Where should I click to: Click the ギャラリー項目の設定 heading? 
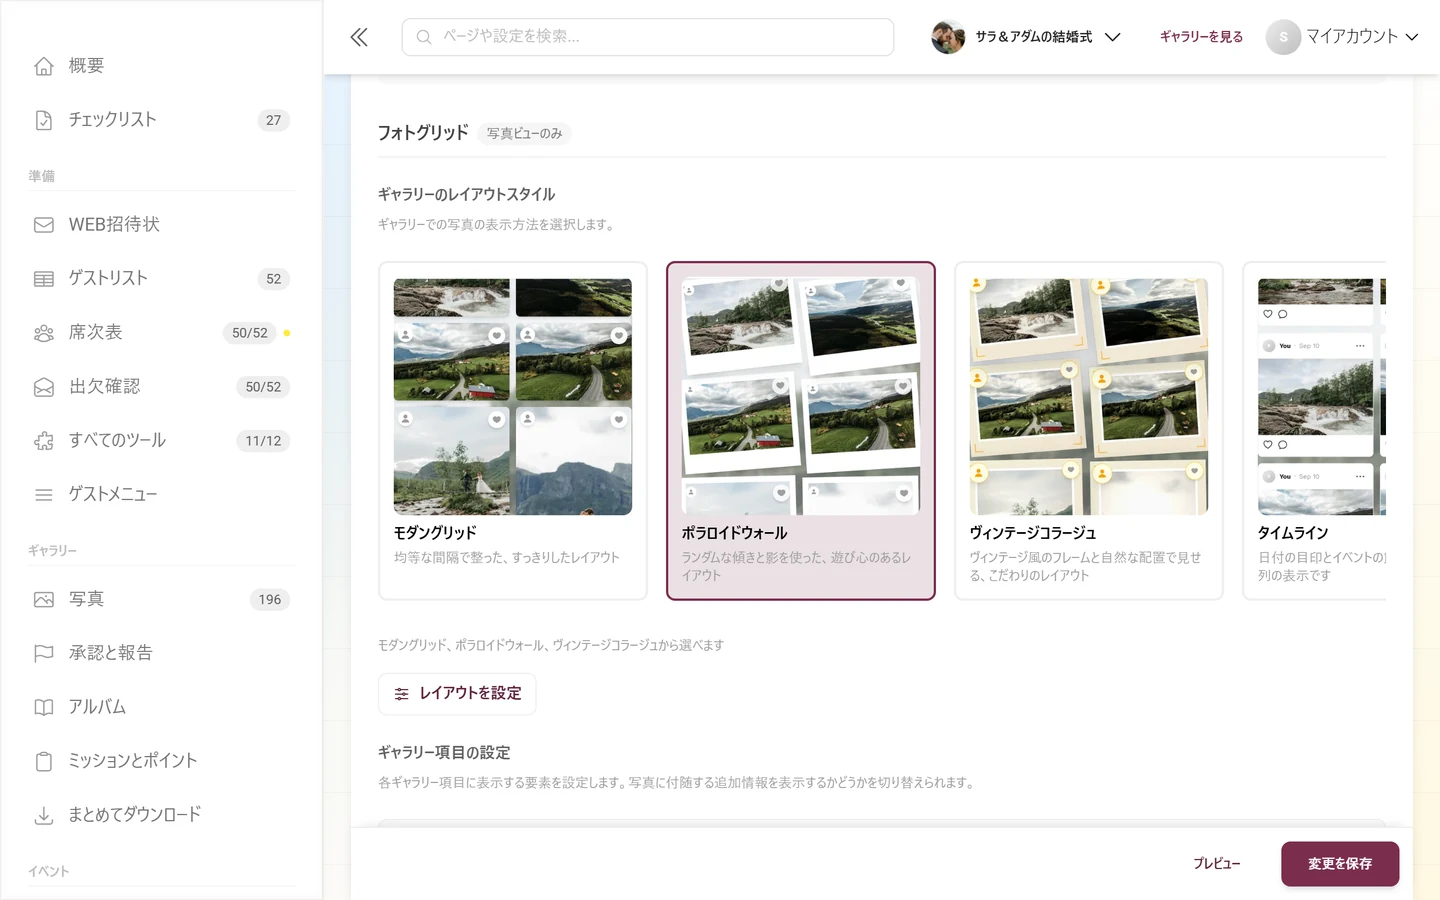[x=444, y=753]
